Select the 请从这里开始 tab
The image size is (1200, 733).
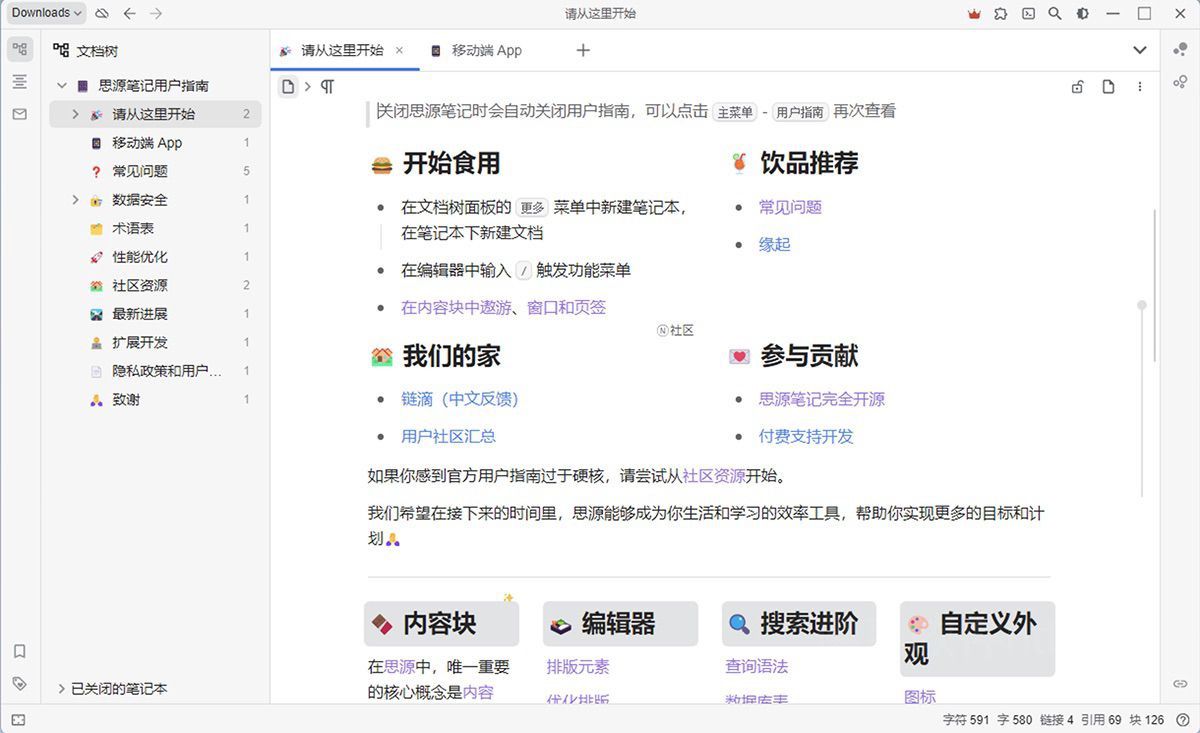(x=345, y=50)
